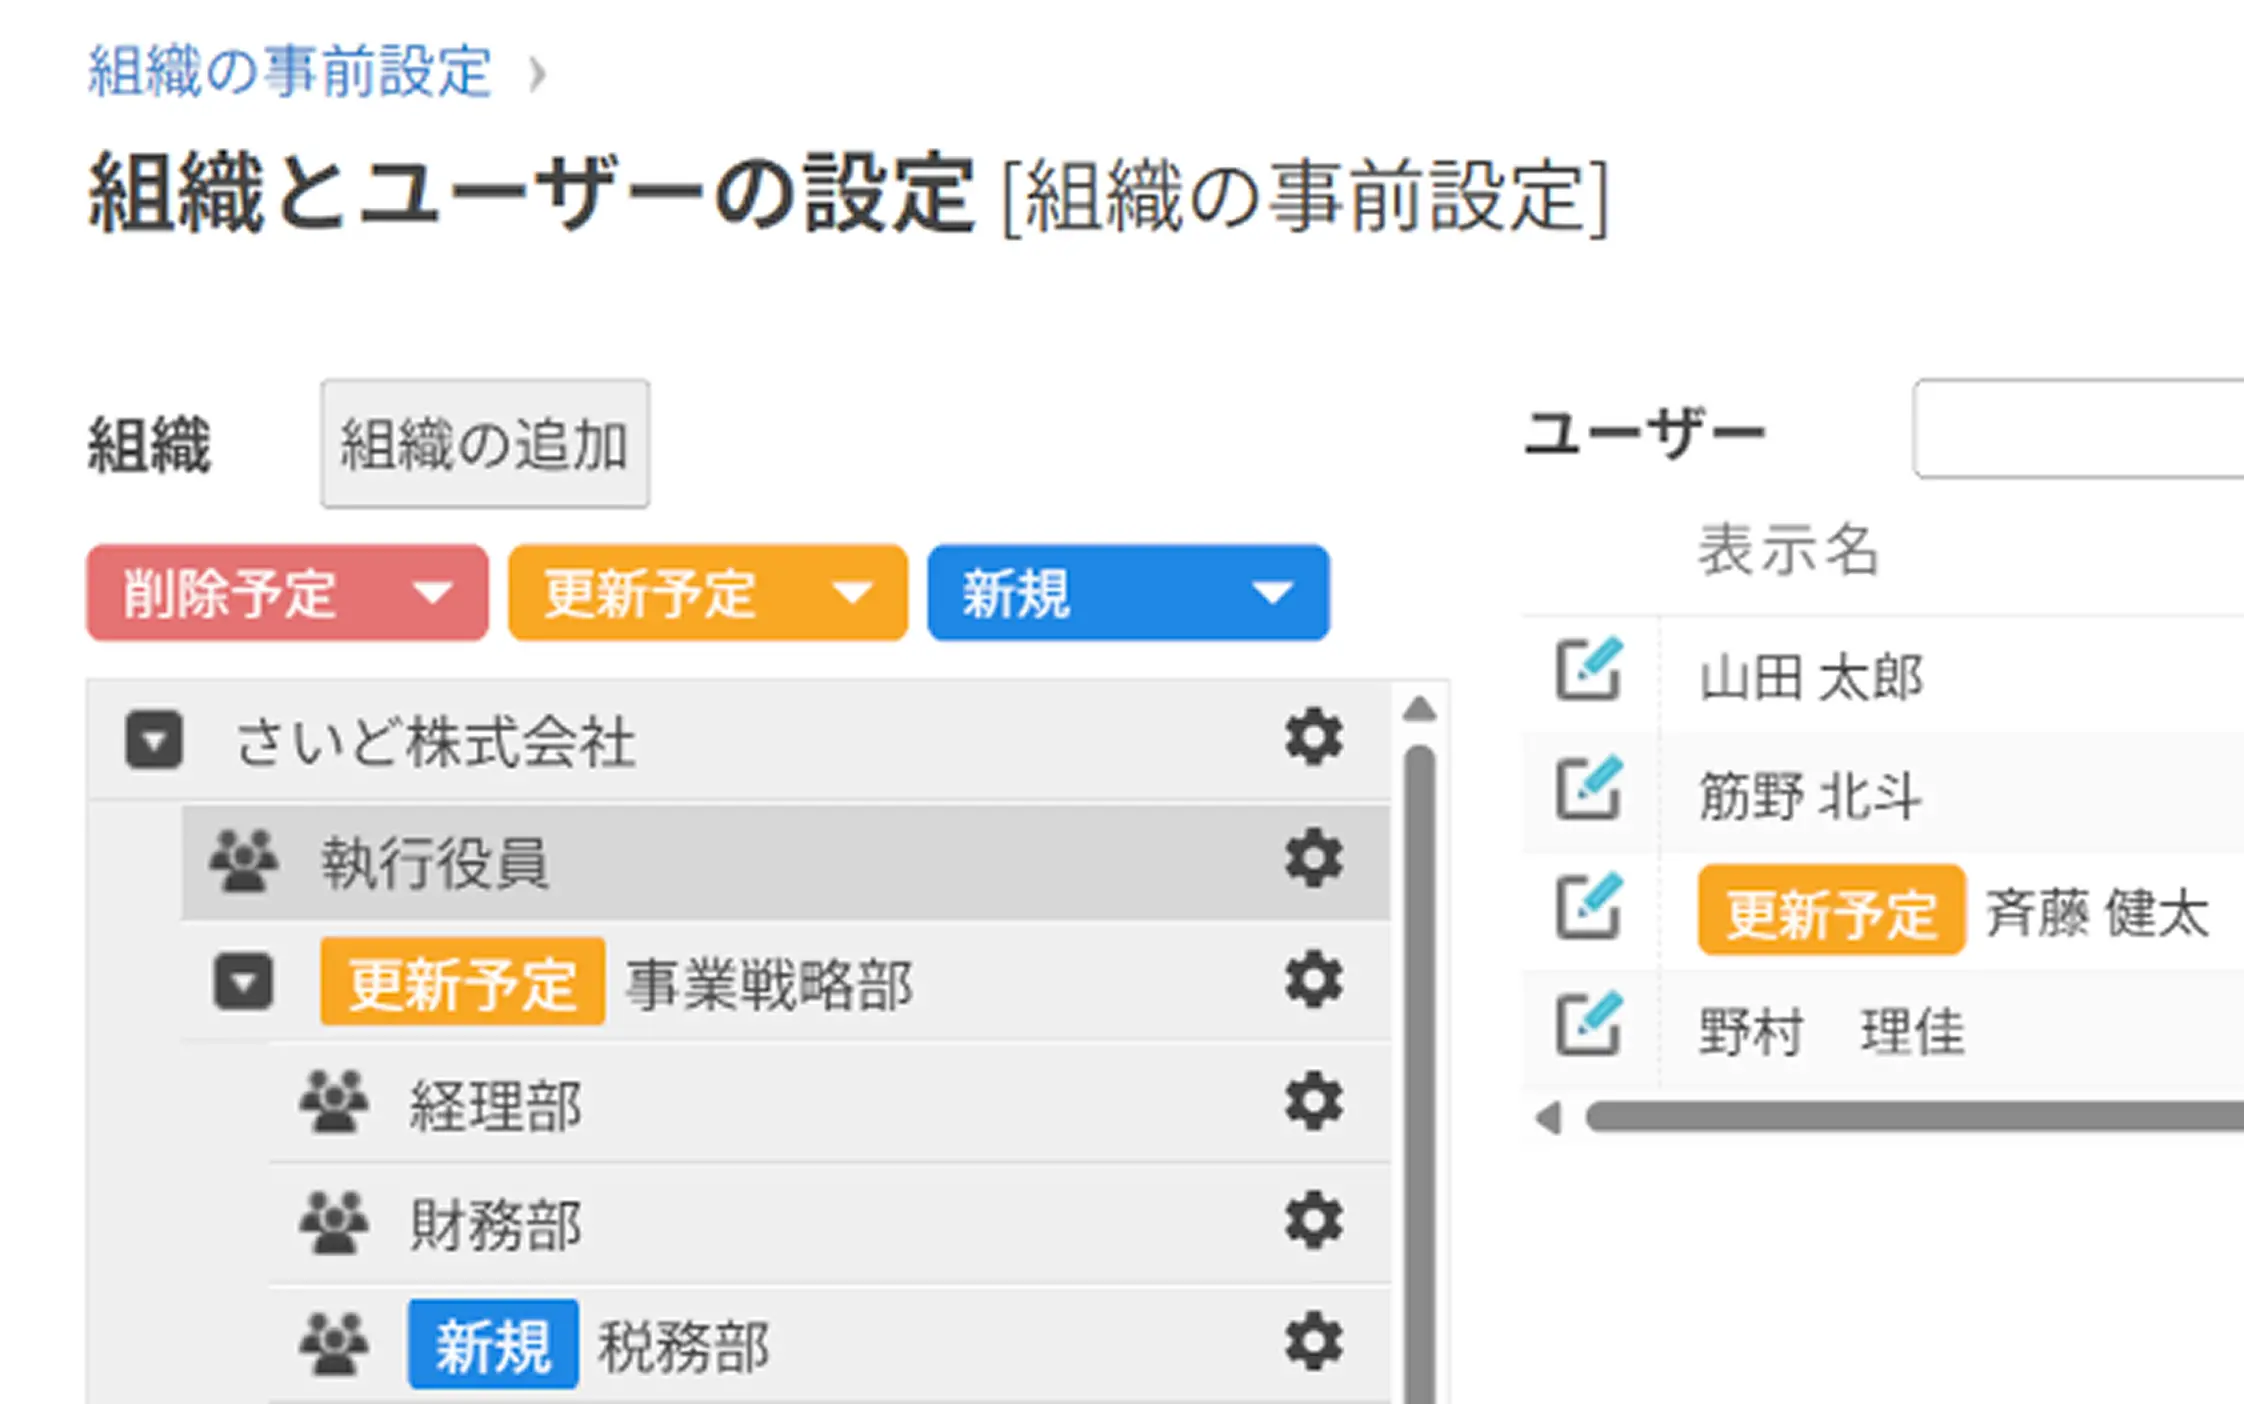The height and width of the screenshot is (1404, 2244).
Task: Open gear settings for 経理部
Action: (1313, 1101)
